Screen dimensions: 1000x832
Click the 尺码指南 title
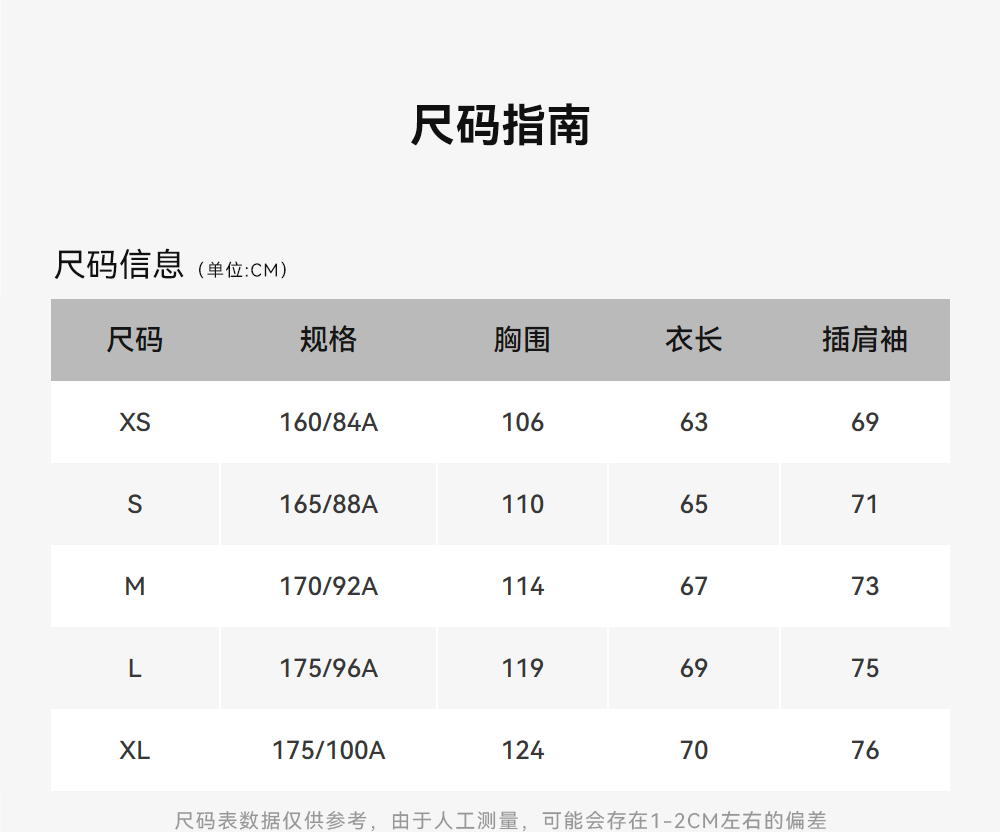pyautogui.click(x=500, y=126)
